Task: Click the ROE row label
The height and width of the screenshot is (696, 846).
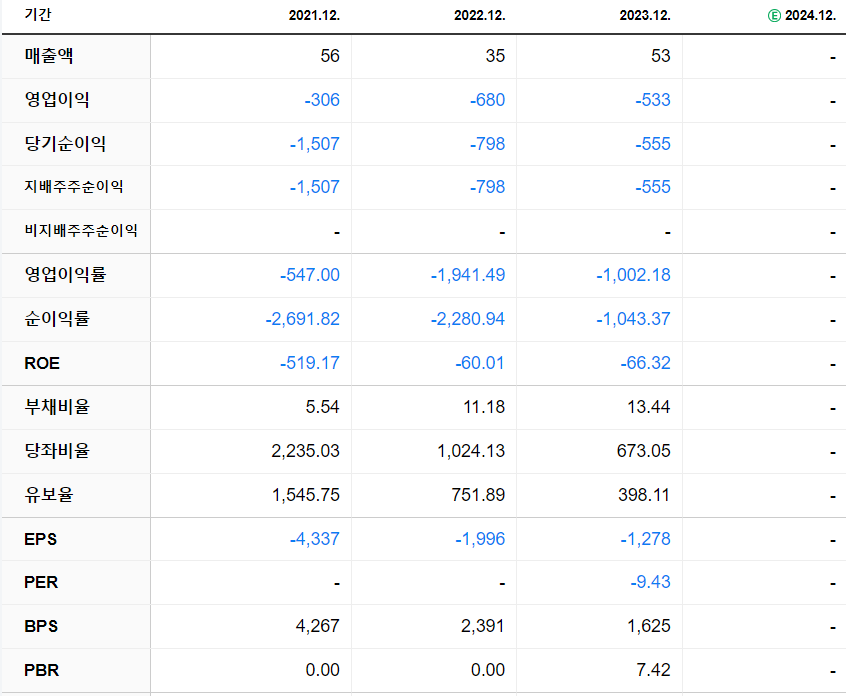Action: point(42,363)
